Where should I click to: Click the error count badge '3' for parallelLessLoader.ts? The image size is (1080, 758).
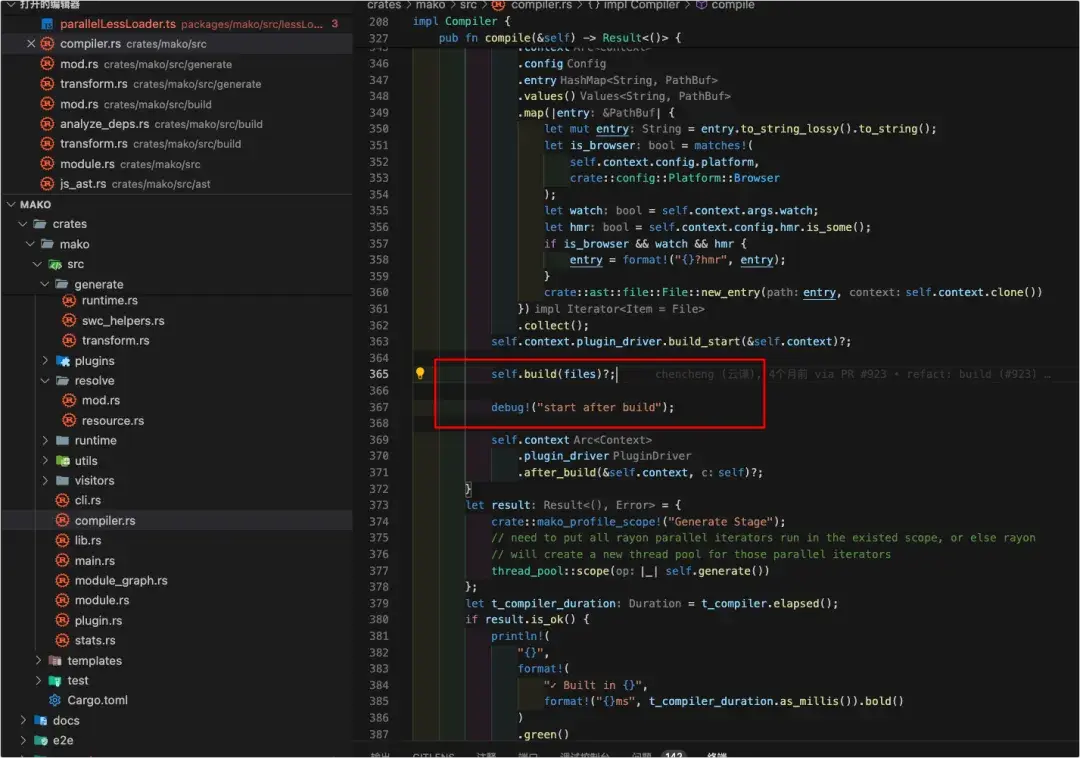335,23
